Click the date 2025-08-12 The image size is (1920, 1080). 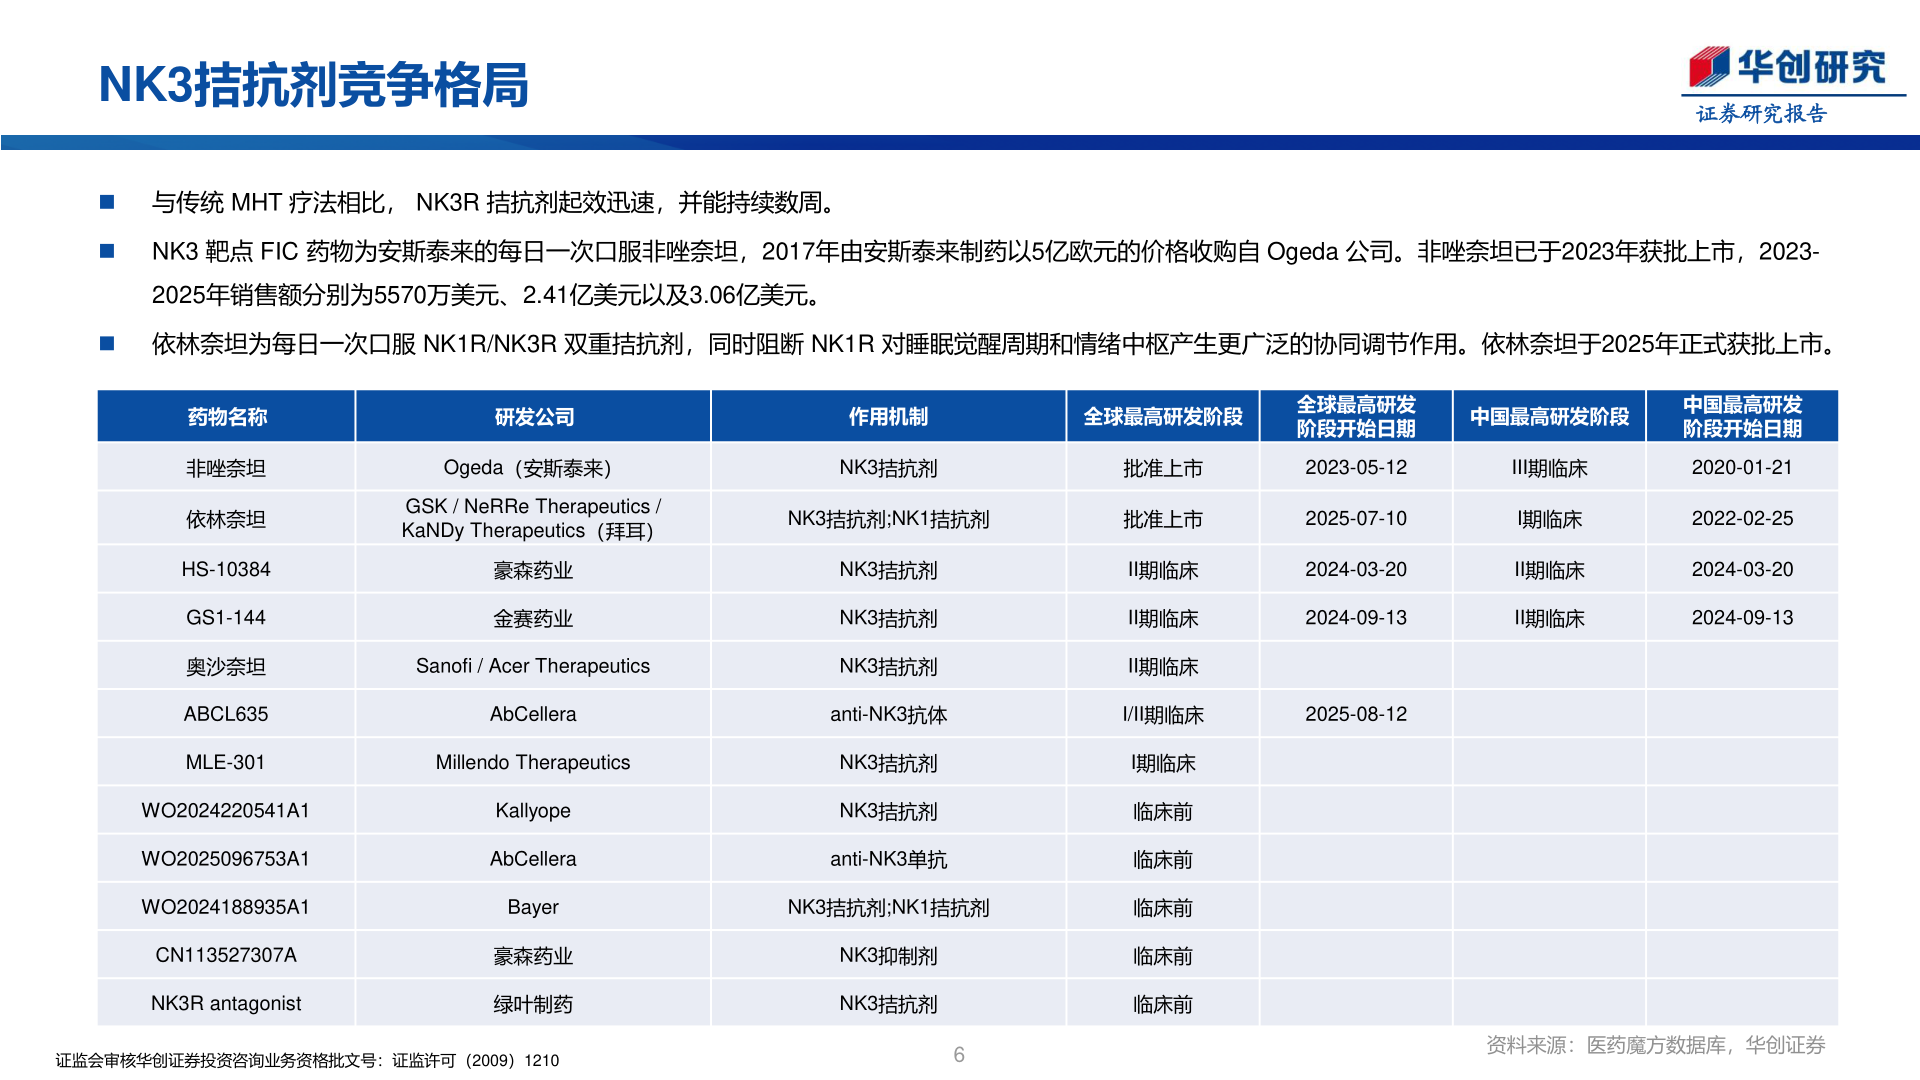[x=1356, y=714]
